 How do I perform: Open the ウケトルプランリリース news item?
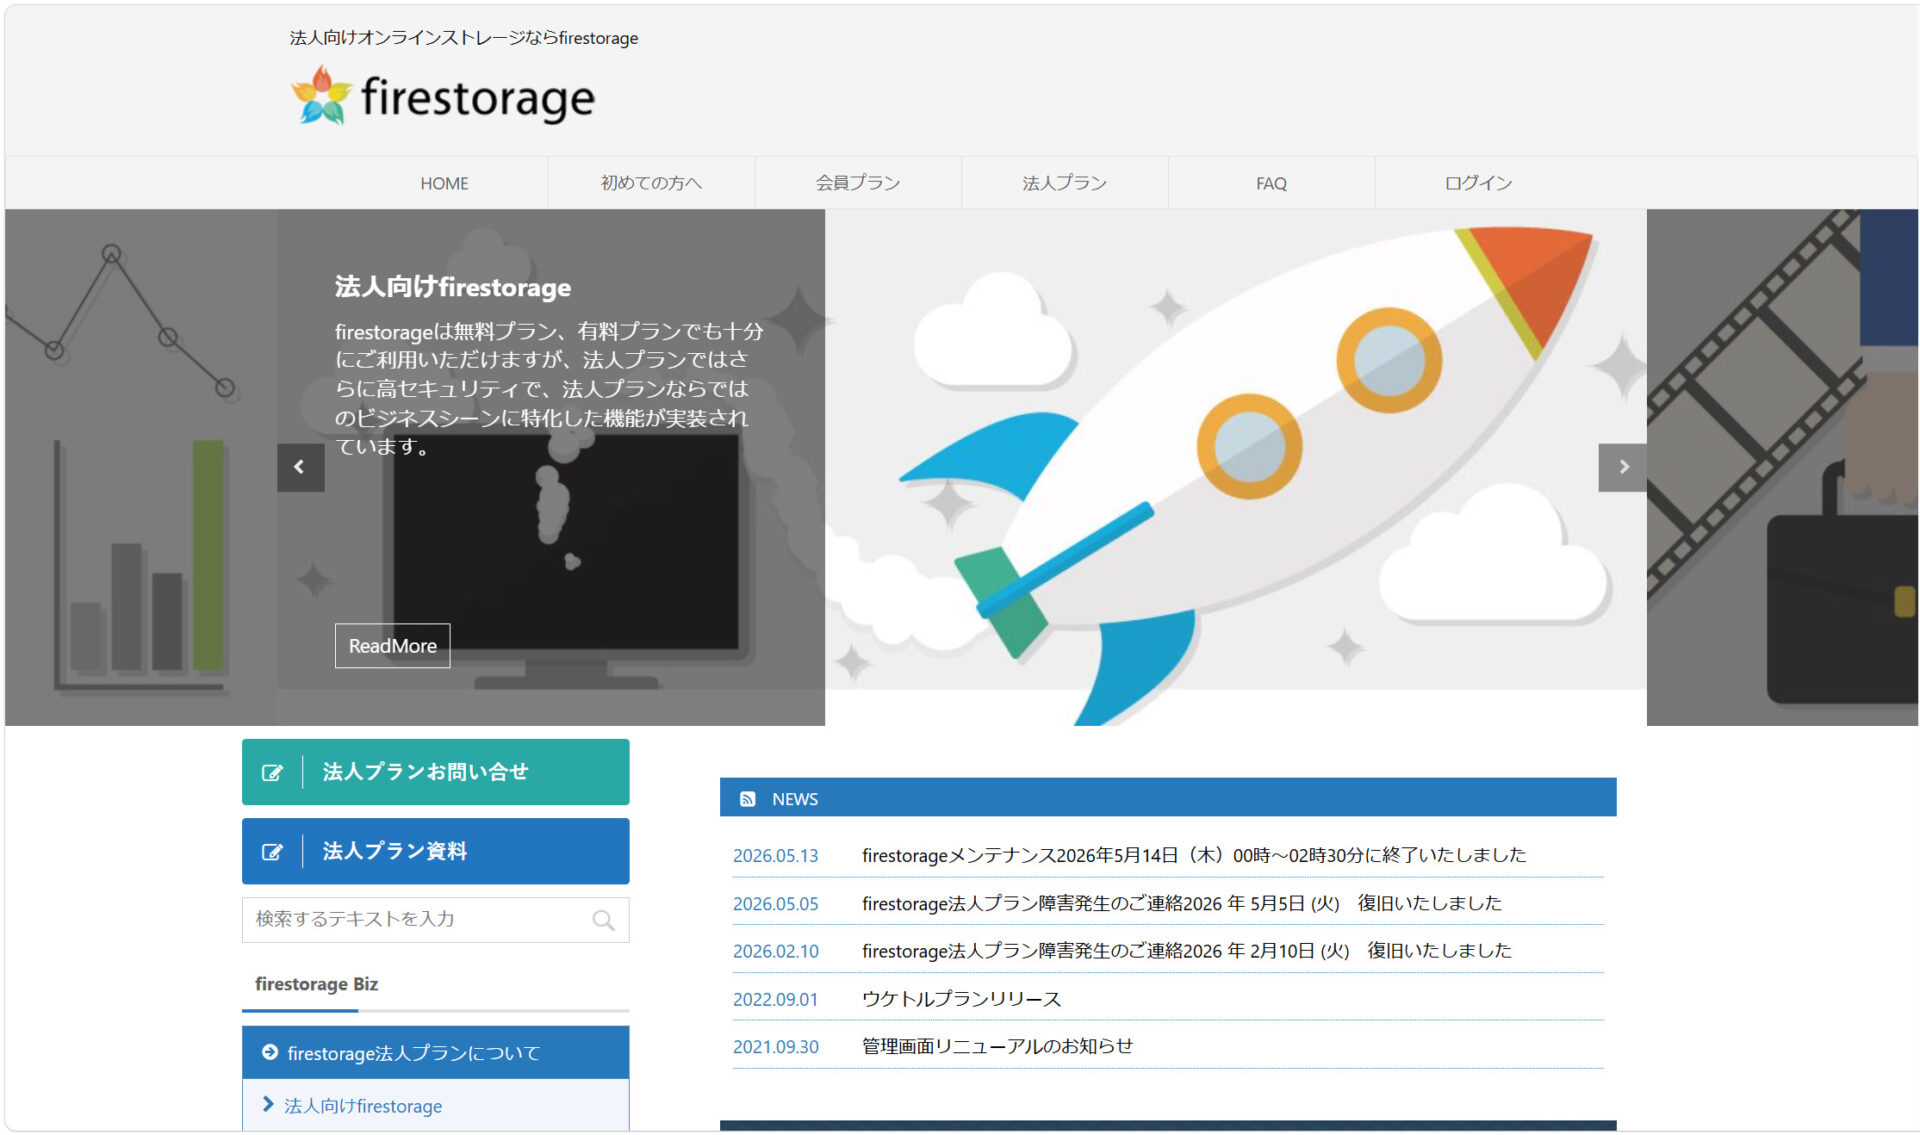(961, 999)
